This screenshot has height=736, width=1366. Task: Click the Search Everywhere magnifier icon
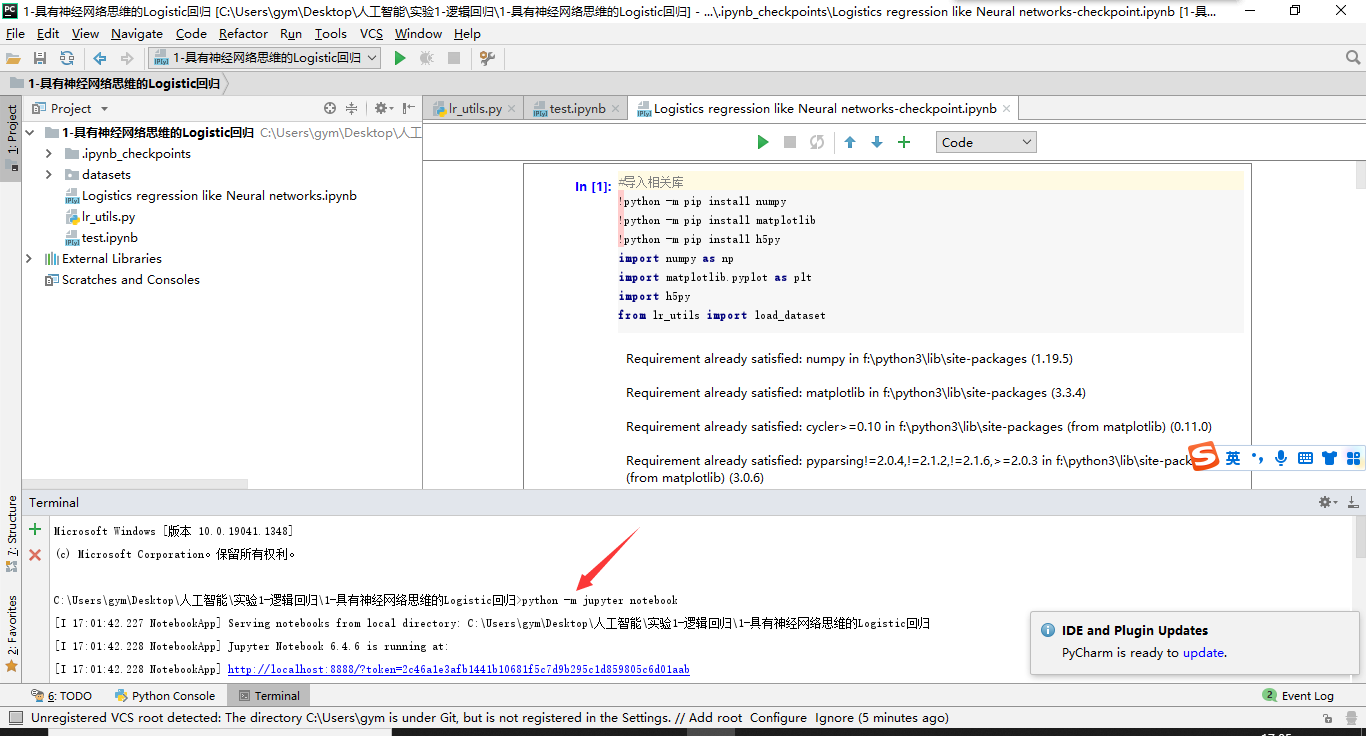pos(1352,58)
